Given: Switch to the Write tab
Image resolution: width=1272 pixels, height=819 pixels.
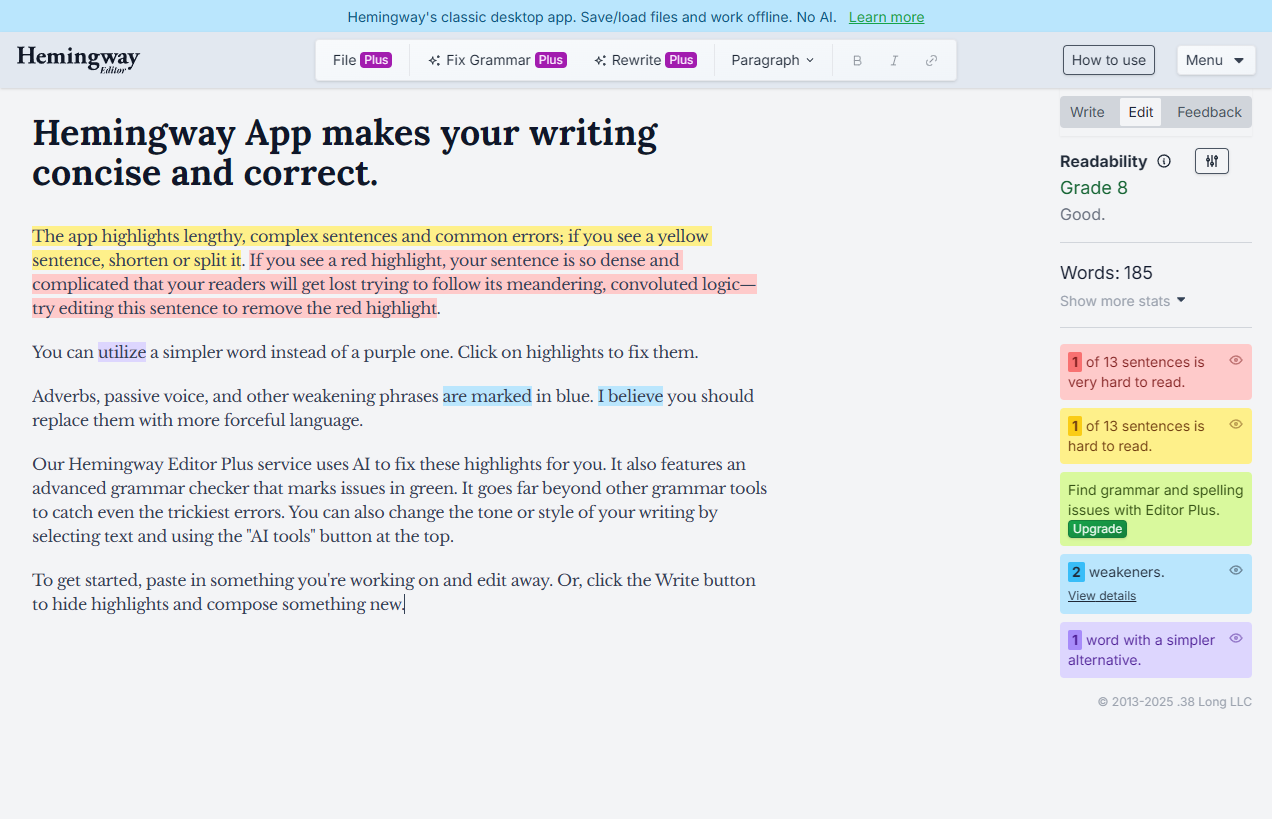Looking at the screenshot, I should (x=1088, y=112).
